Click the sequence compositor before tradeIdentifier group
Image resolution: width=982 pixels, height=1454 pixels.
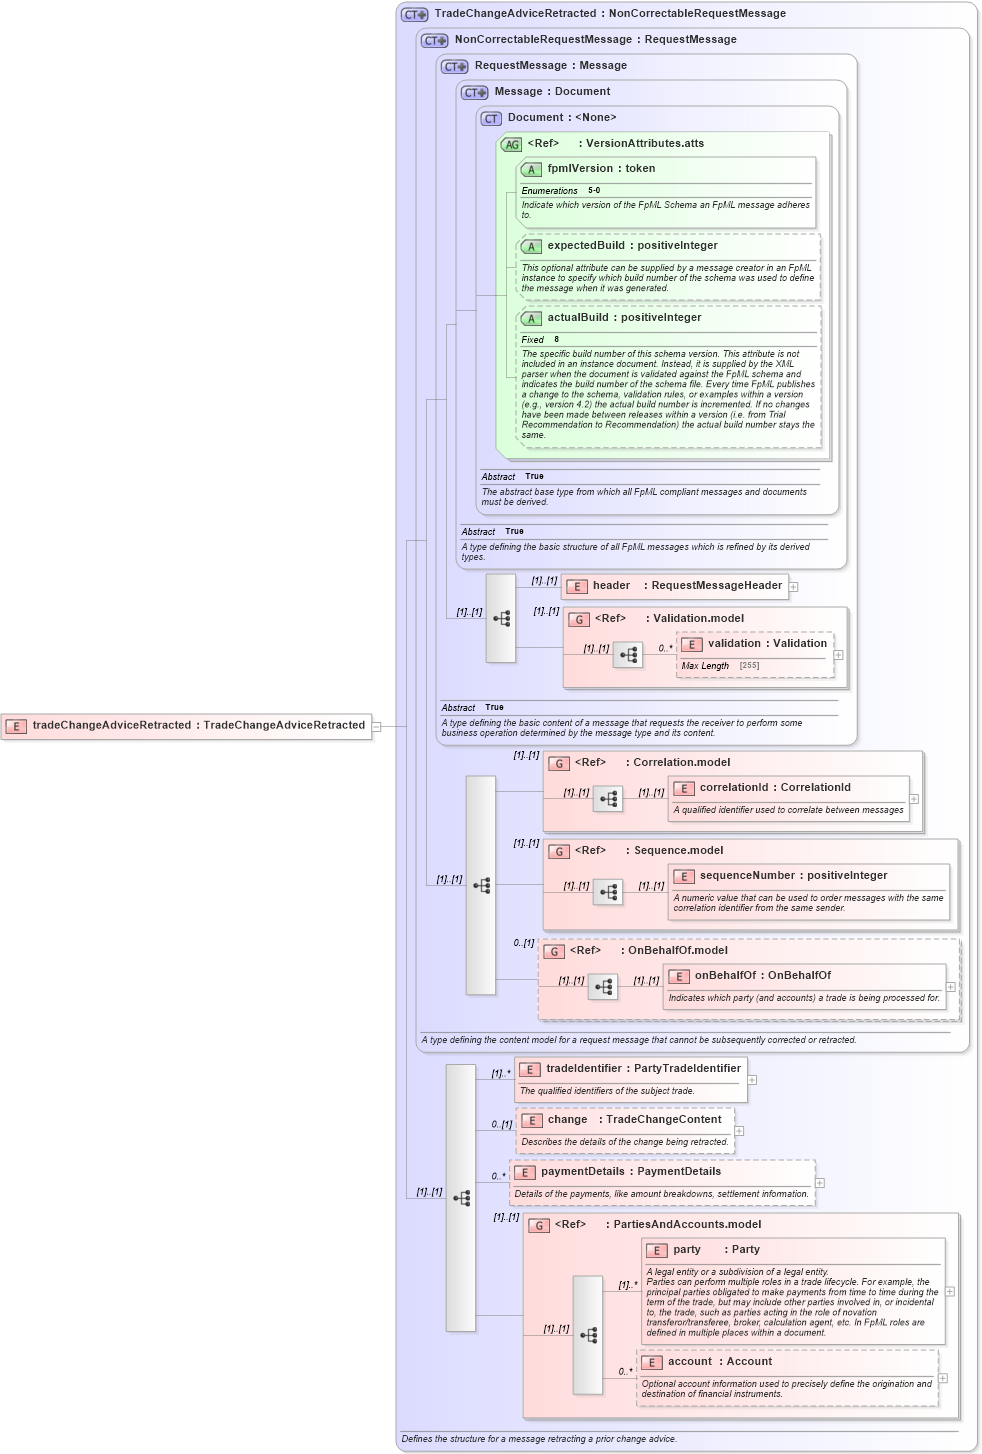[461, 1198]
